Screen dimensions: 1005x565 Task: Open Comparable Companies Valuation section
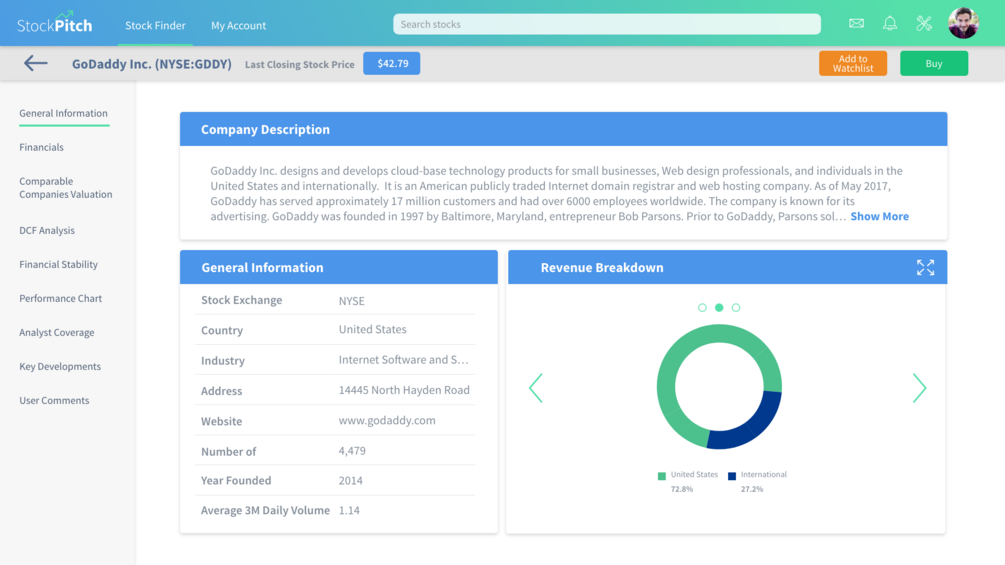pyautogui.click(x=65, y=188)
